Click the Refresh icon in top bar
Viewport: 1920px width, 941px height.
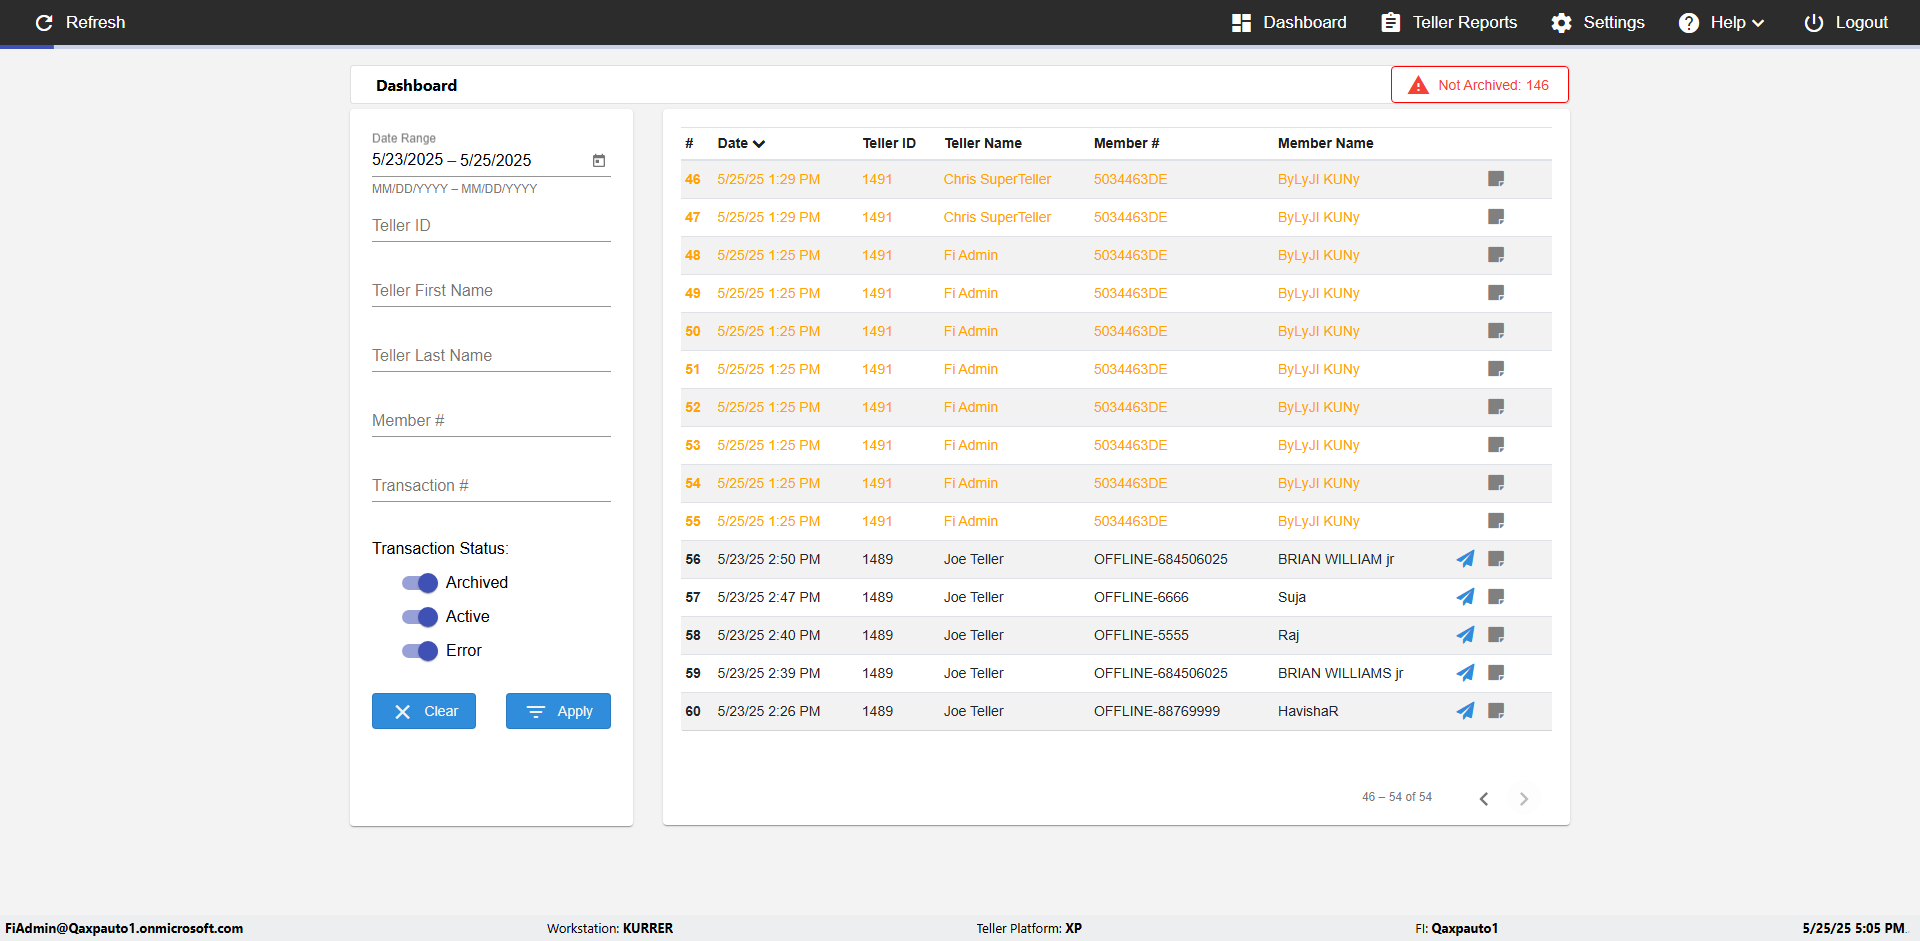pyautogui.click(x=44, y=22)
